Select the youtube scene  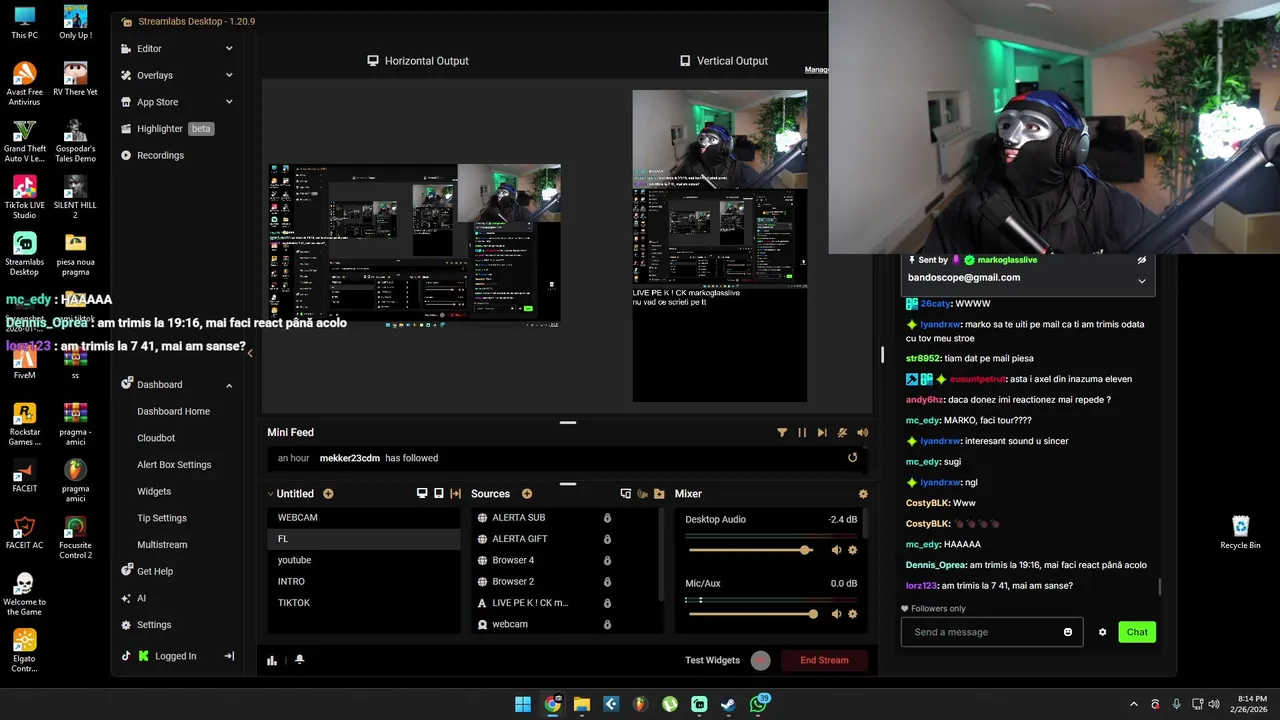click(x=364, y=560)
